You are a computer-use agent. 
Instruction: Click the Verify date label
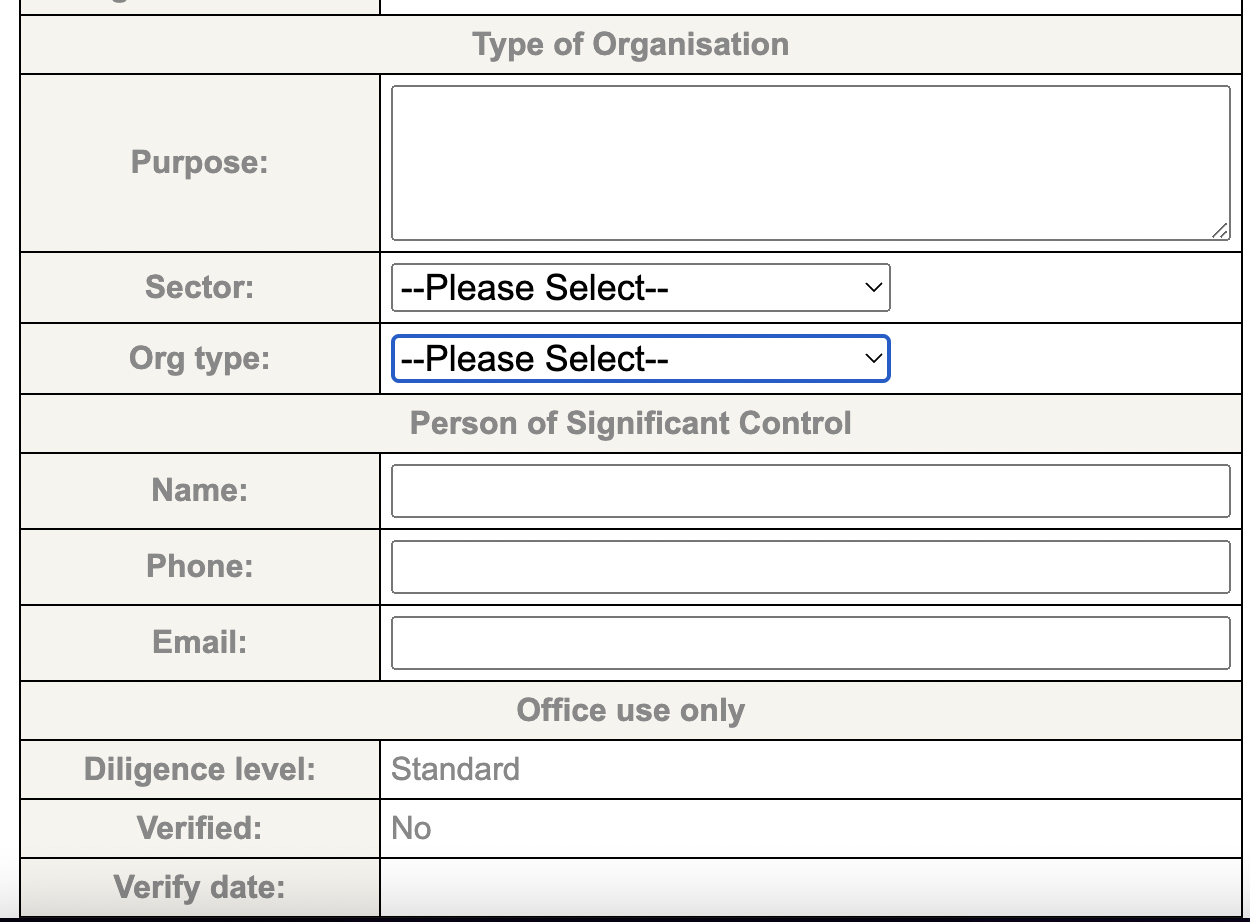point(200,887)
